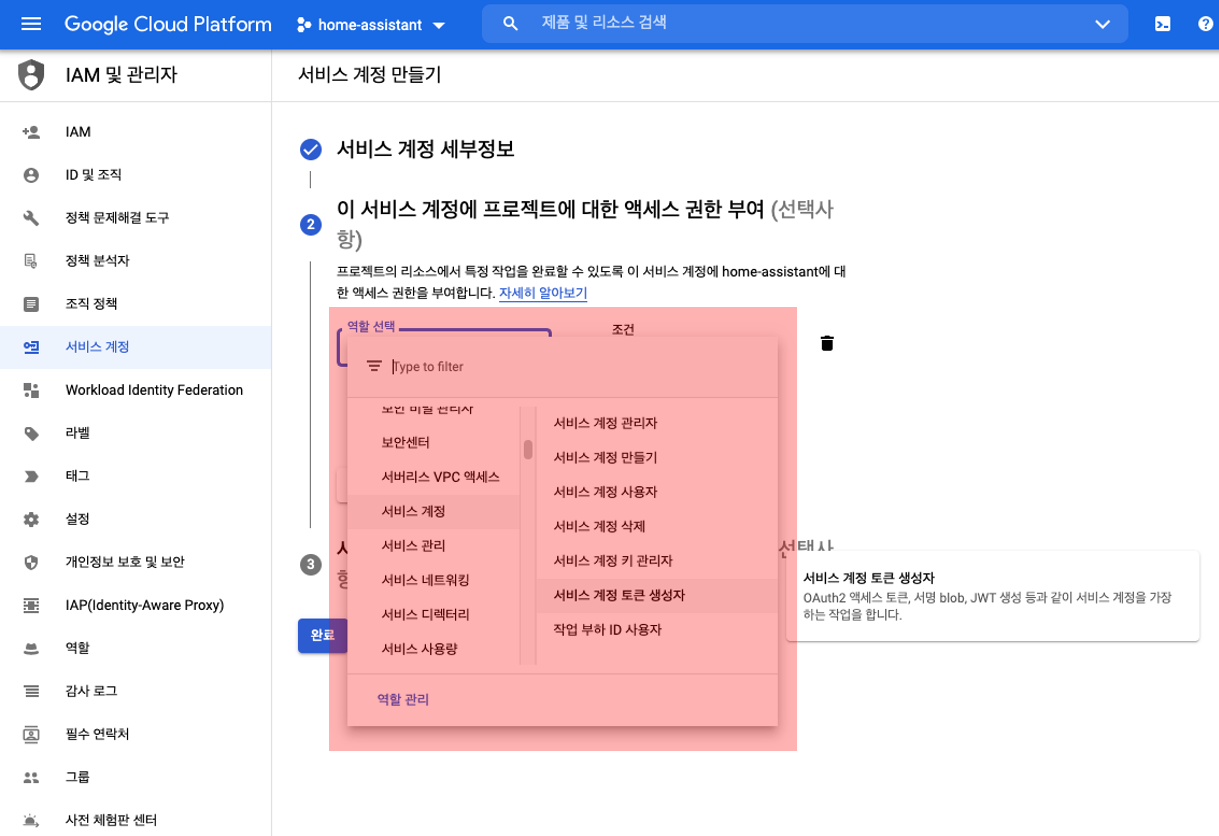Click the 그룹 people icon
This screenshot has width=1219, height=836.
pyautogui.click(x=31, y=777)
